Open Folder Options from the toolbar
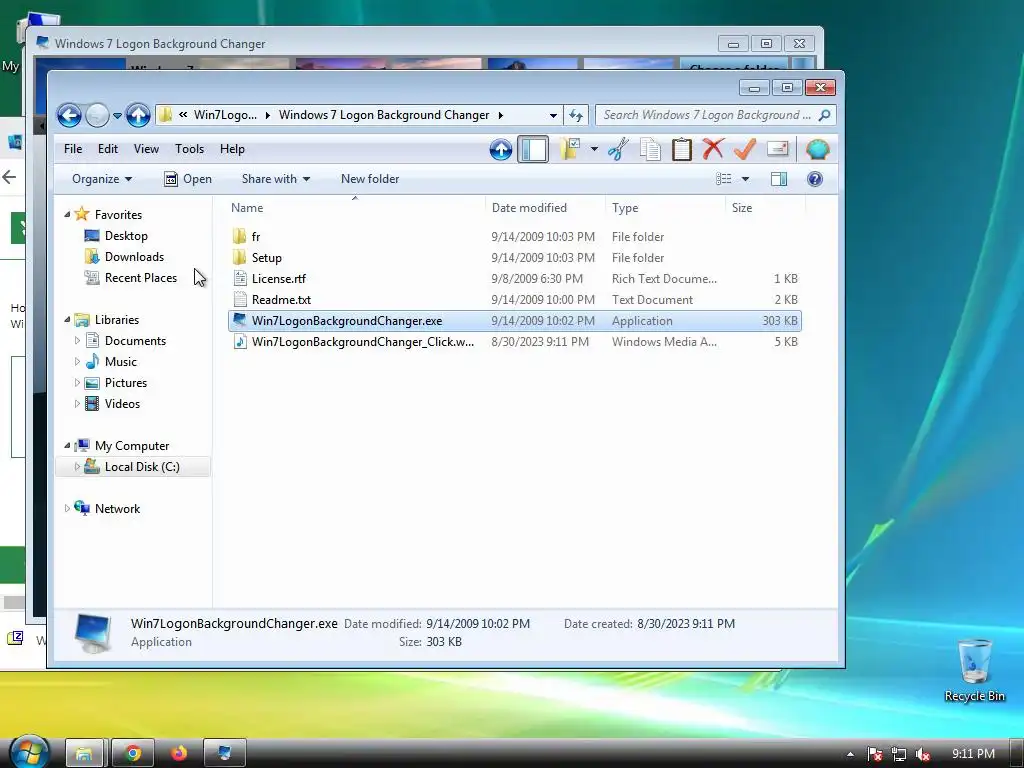The width and height of the screenshot is (1024, 768). 570,150
